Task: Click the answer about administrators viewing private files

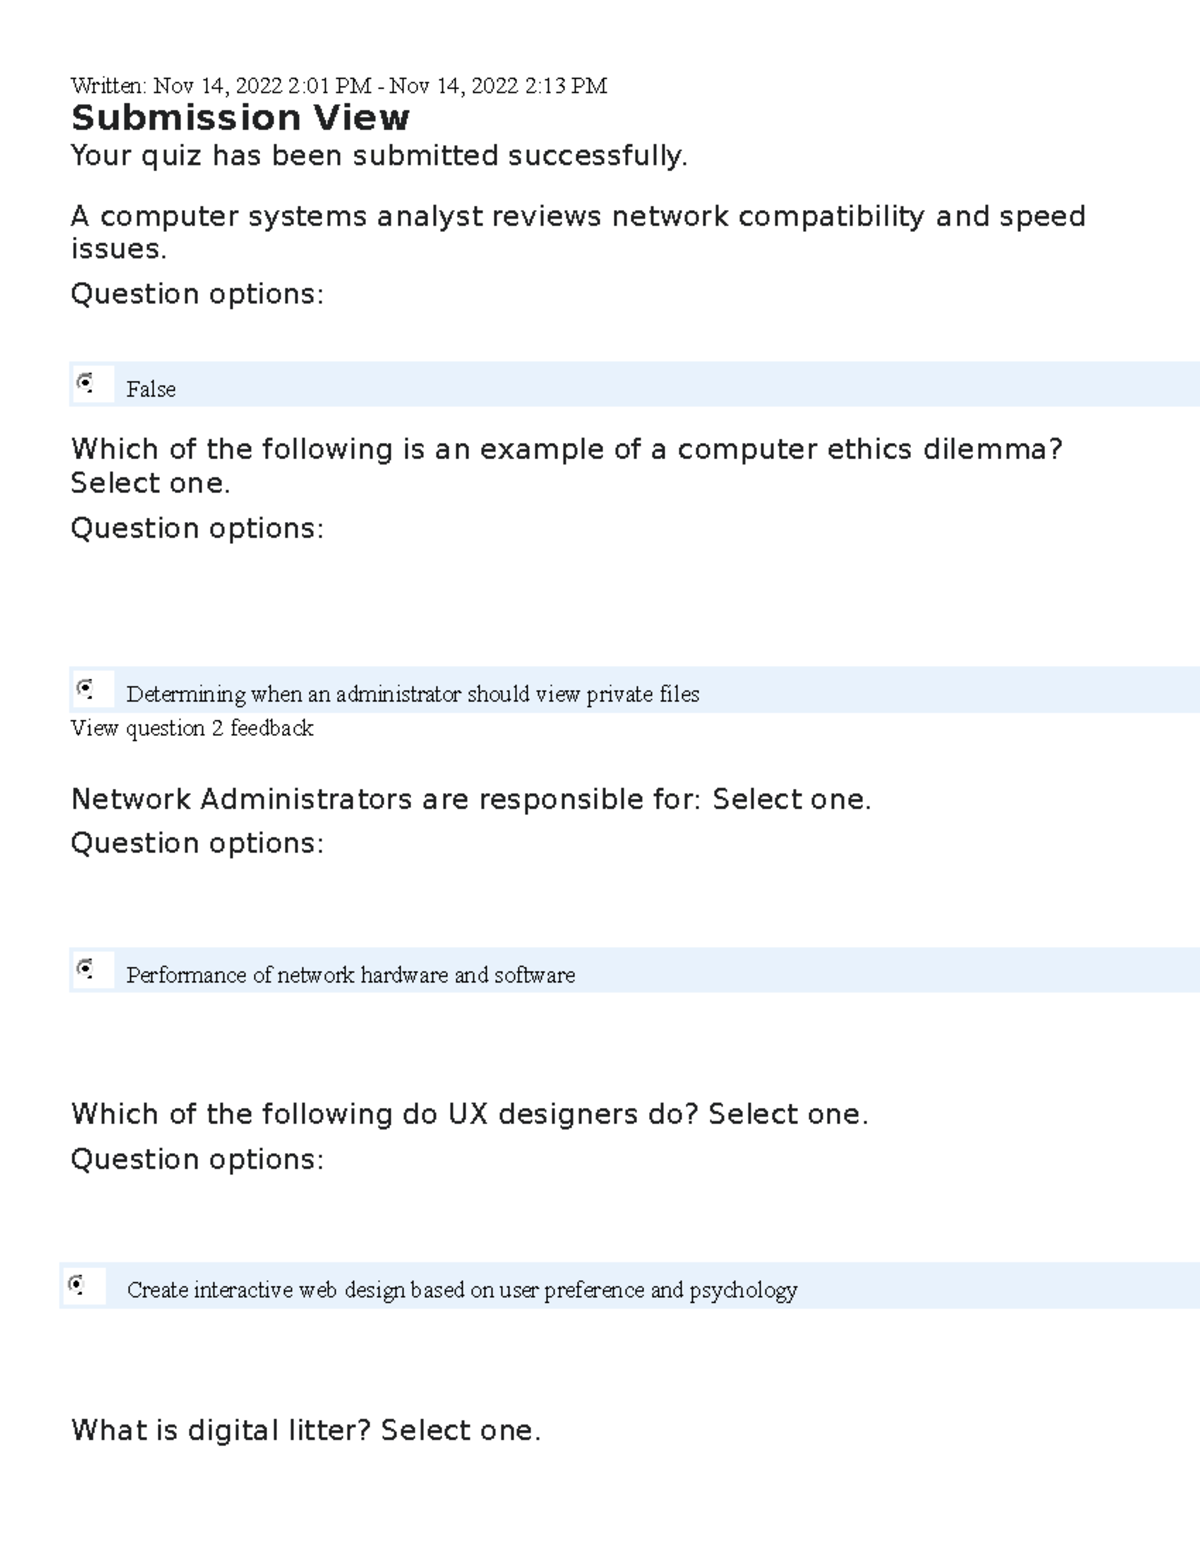Action: (412, 694)
